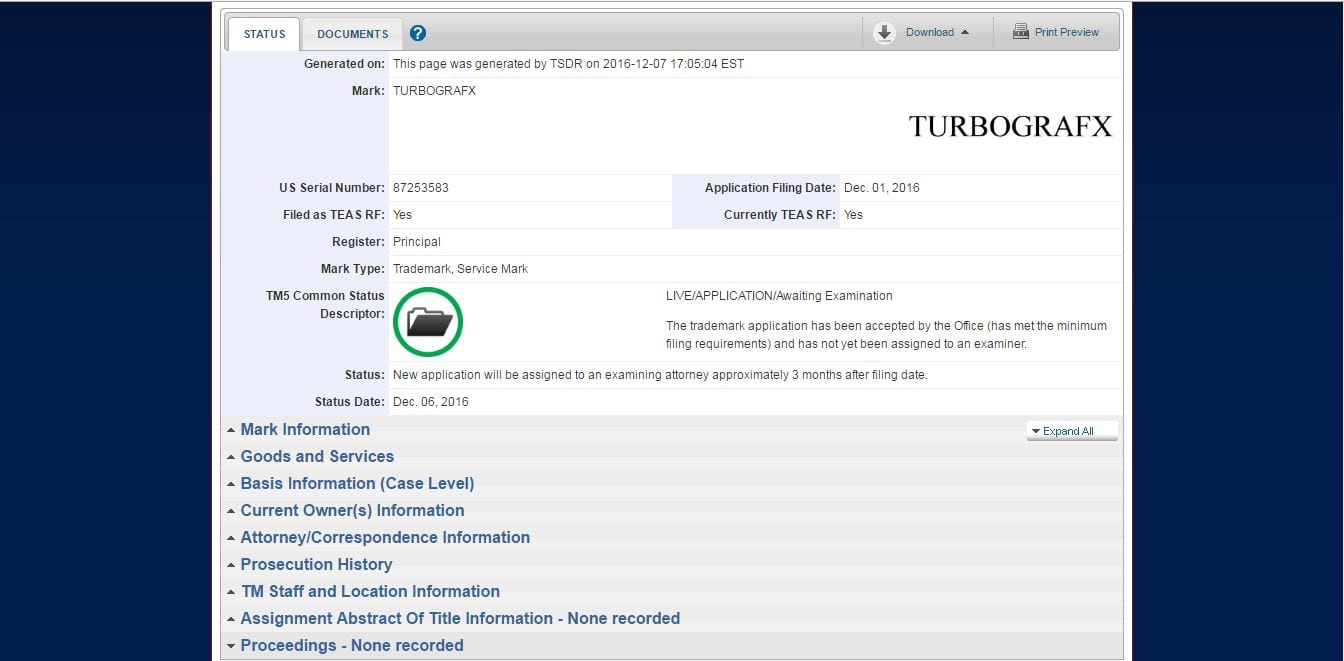Click the US Serial Number field label

coord(332,188)
